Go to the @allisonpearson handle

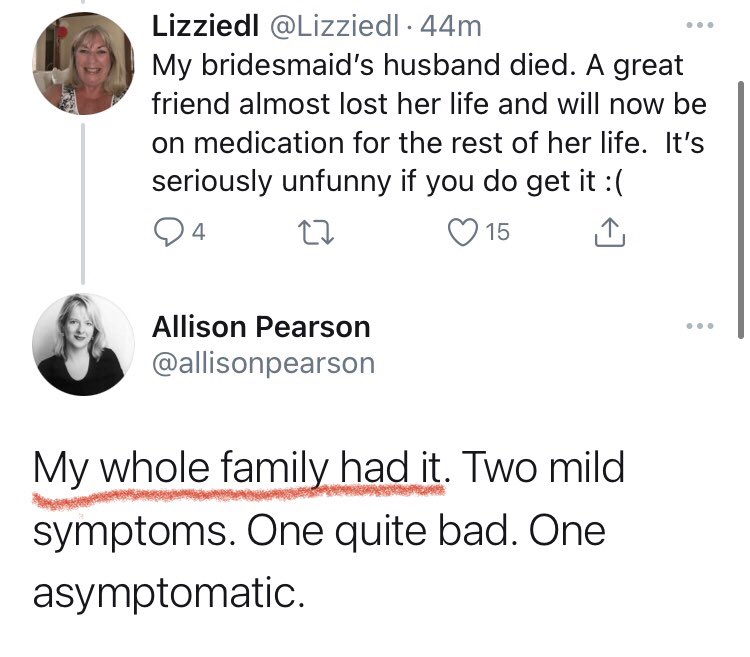point(263,362)
